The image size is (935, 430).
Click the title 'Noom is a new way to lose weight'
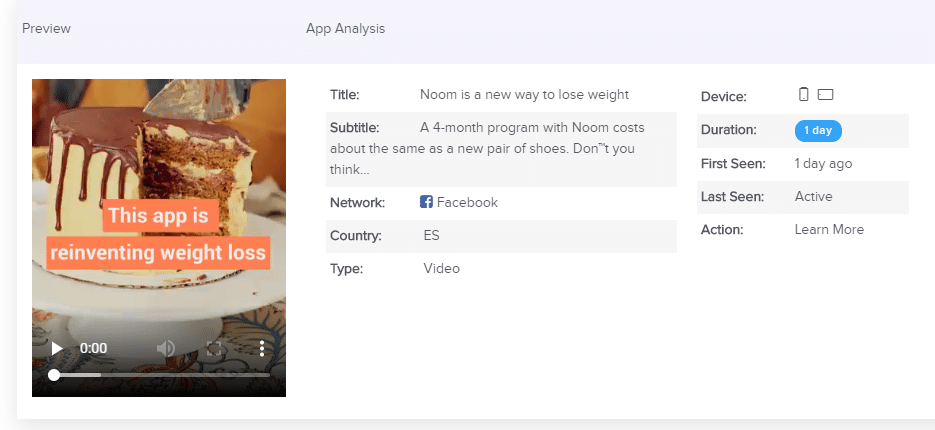pos(524,94)
